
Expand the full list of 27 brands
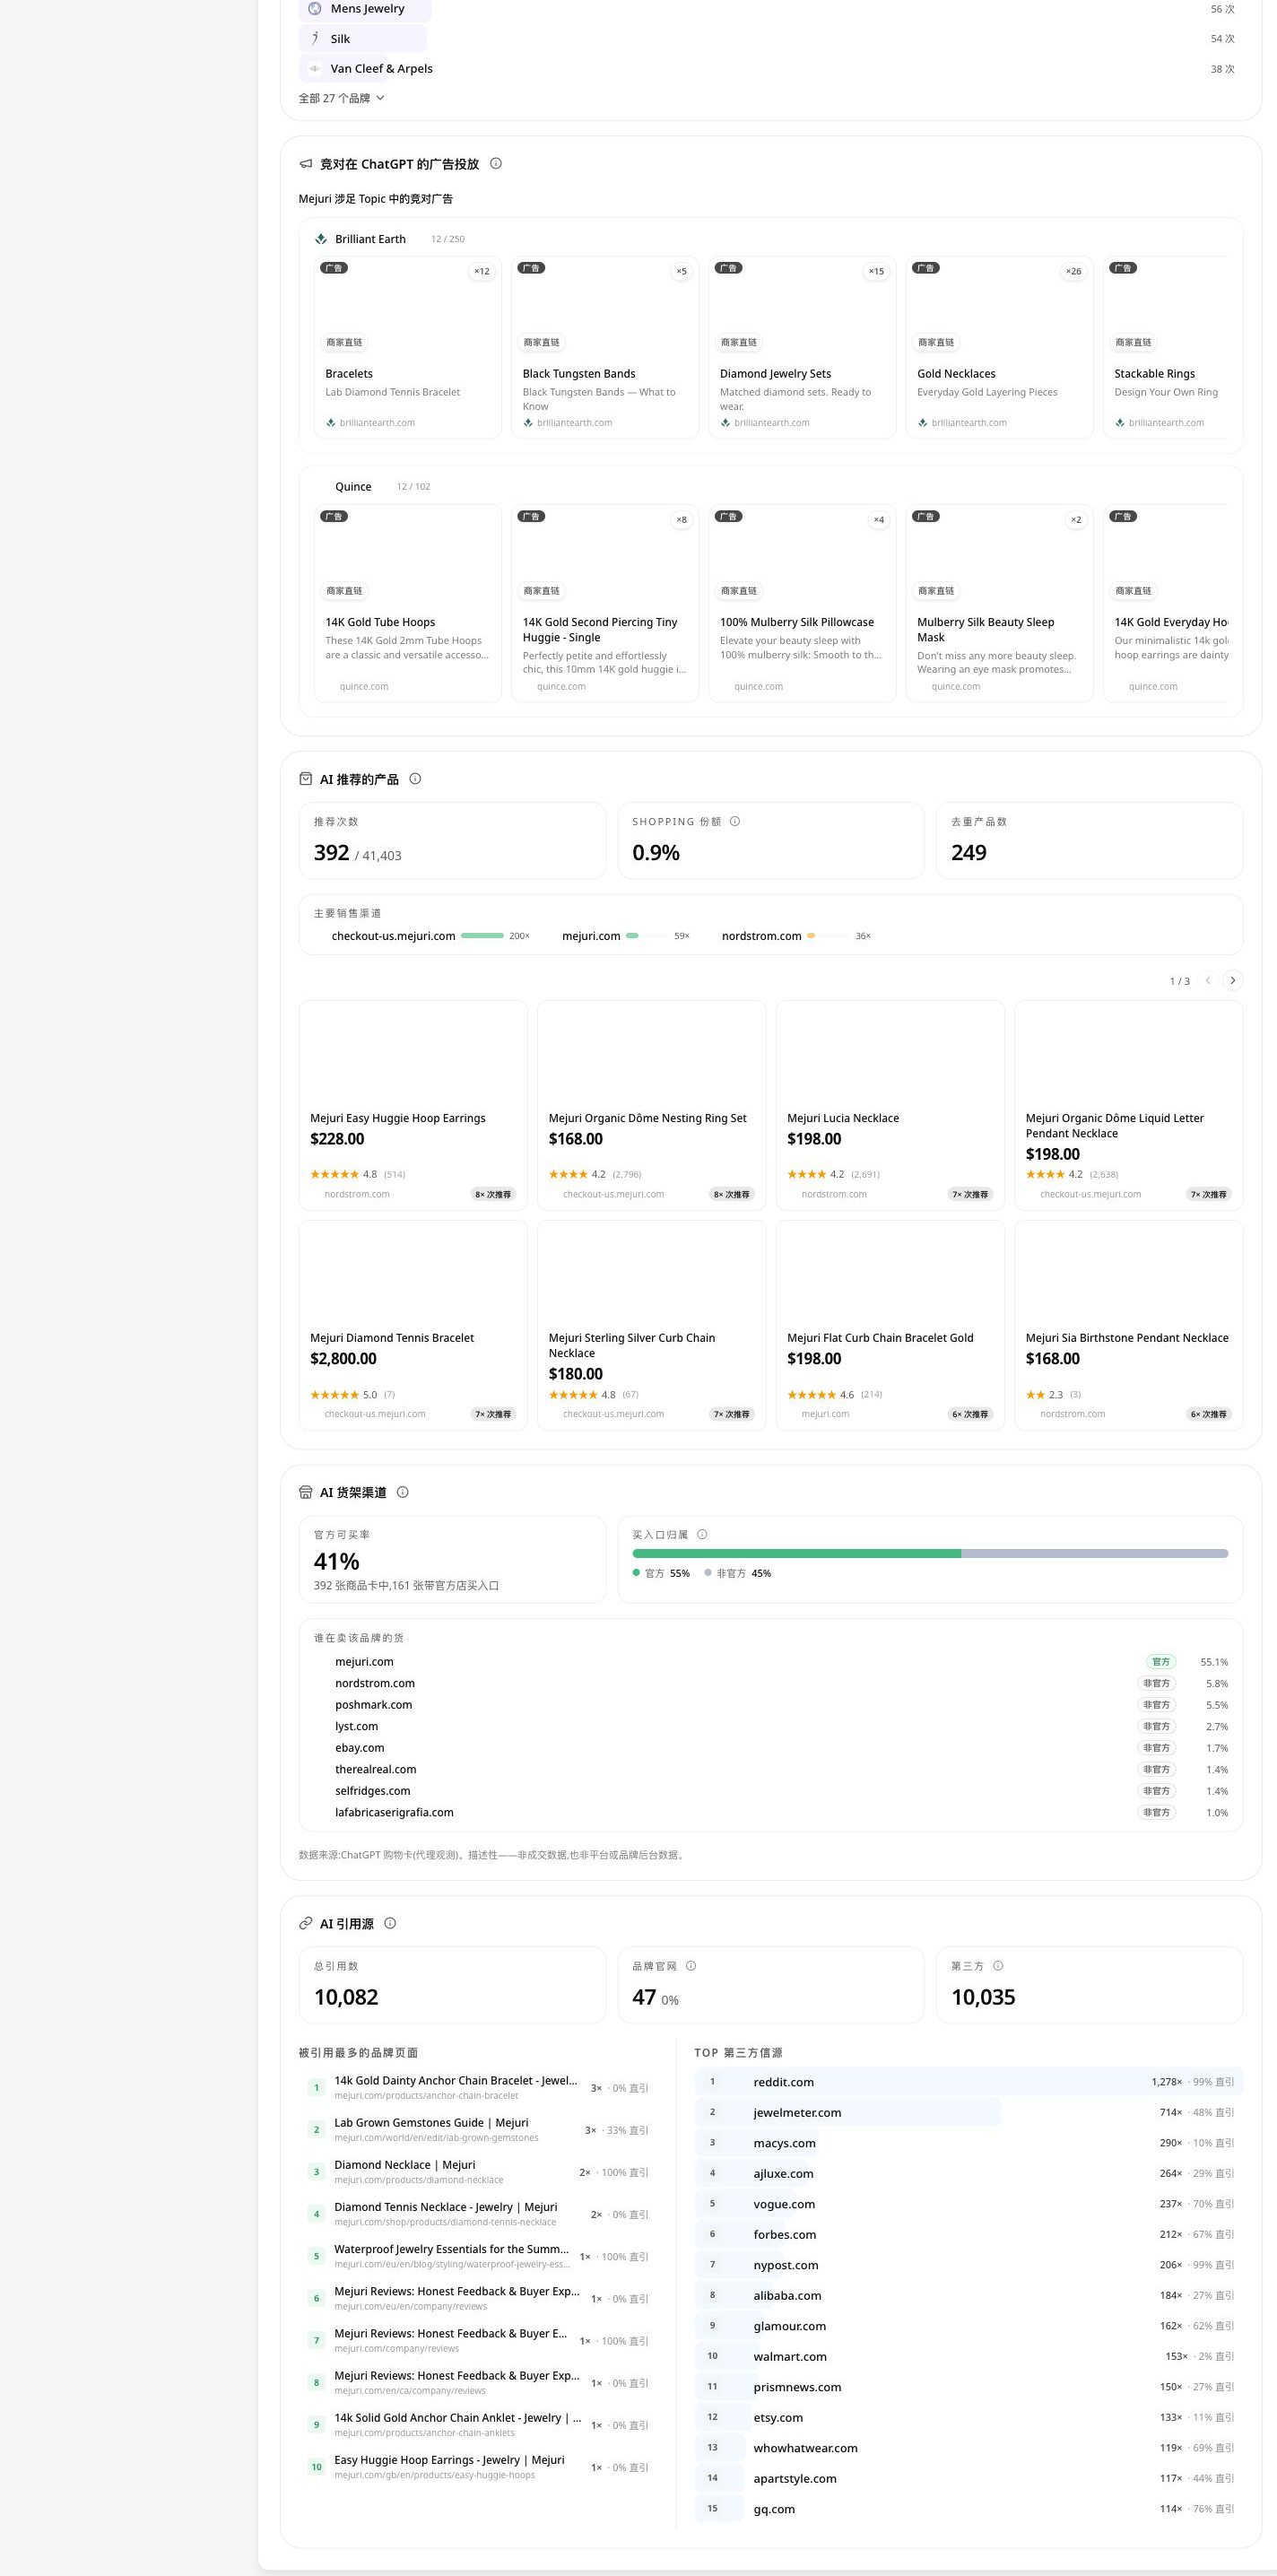point(341,98)
